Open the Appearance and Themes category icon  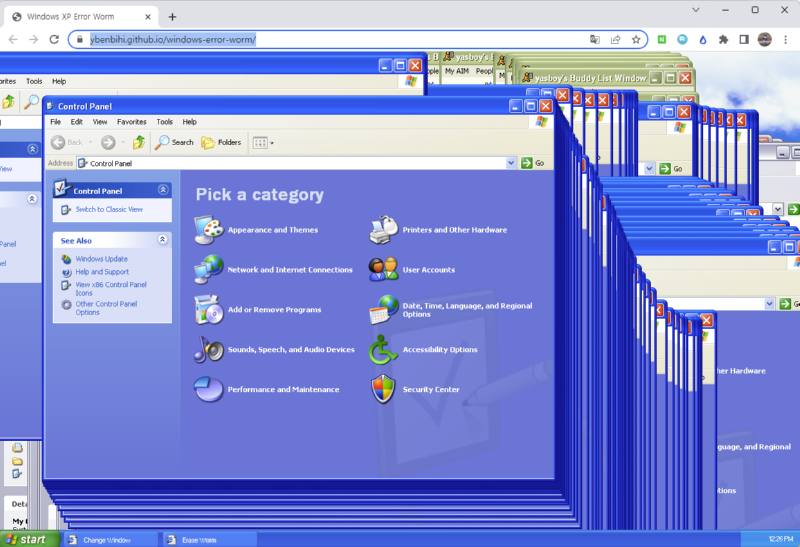[x=209, y=230]
